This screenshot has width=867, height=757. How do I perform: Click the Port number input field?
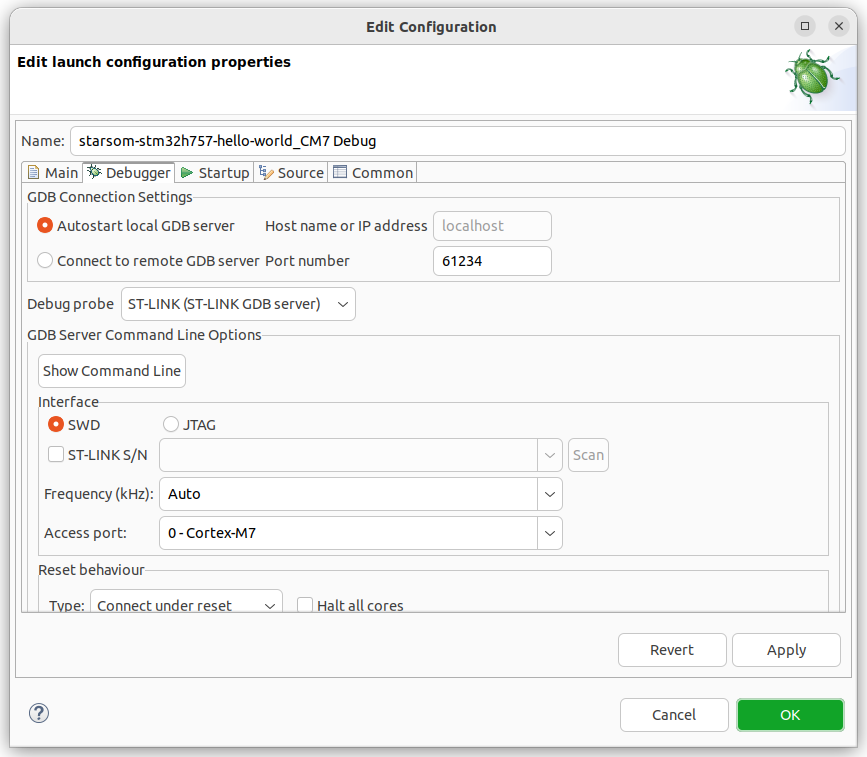[491, 261]
